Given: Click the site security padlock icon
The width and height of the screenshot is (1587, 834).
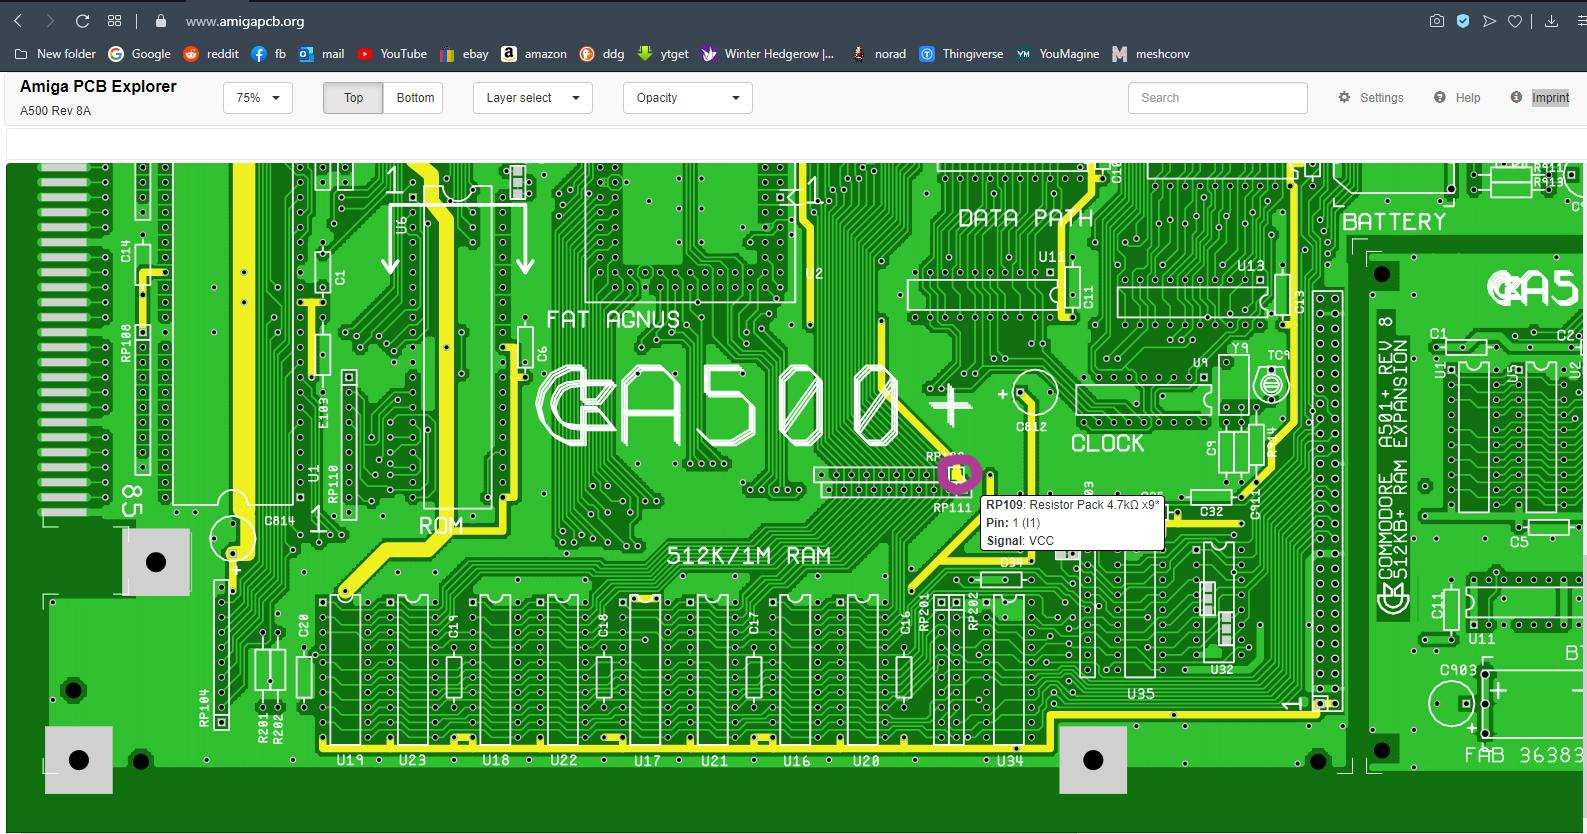Looking at the screenshot, I should (160, 21).
